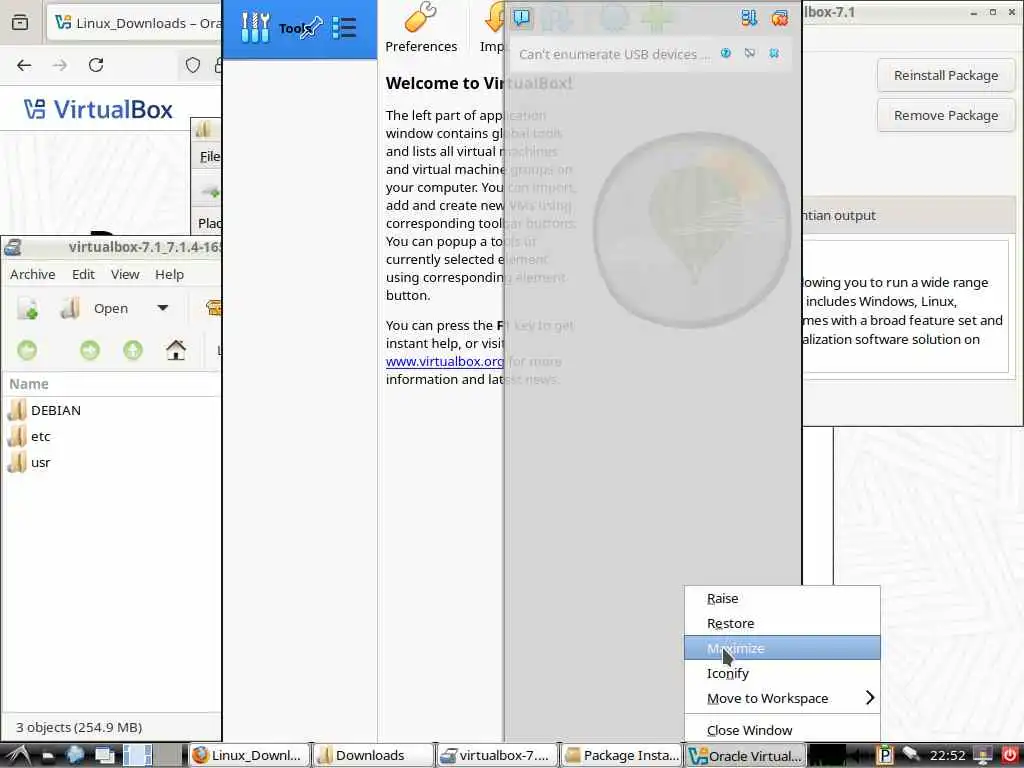
Task: Open the Help menu in archive manager
Action: point(169,274)
